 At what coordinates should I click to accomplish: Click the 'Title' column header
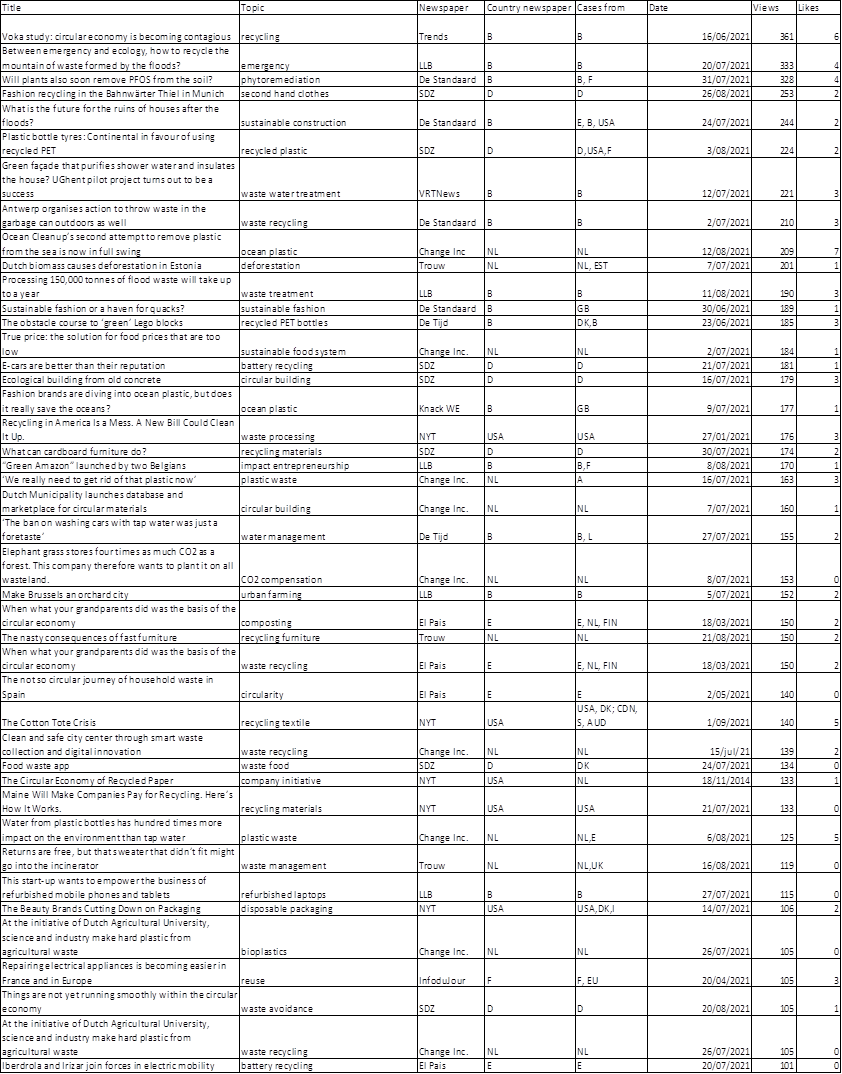tap(120, 8)
